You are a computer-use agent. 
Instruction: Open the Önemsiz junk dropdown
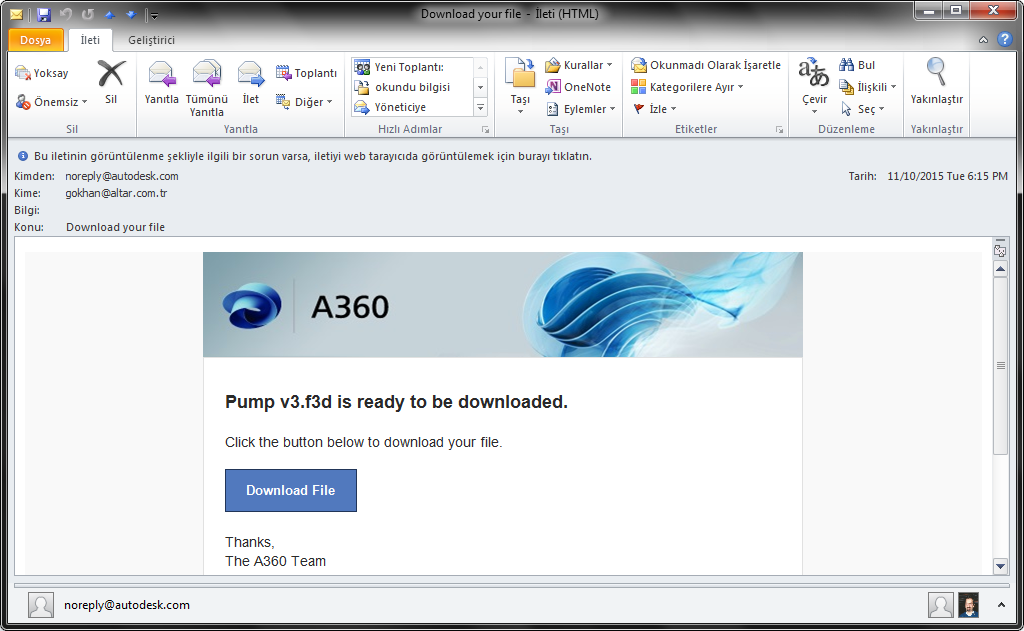[x=51, y=102]
